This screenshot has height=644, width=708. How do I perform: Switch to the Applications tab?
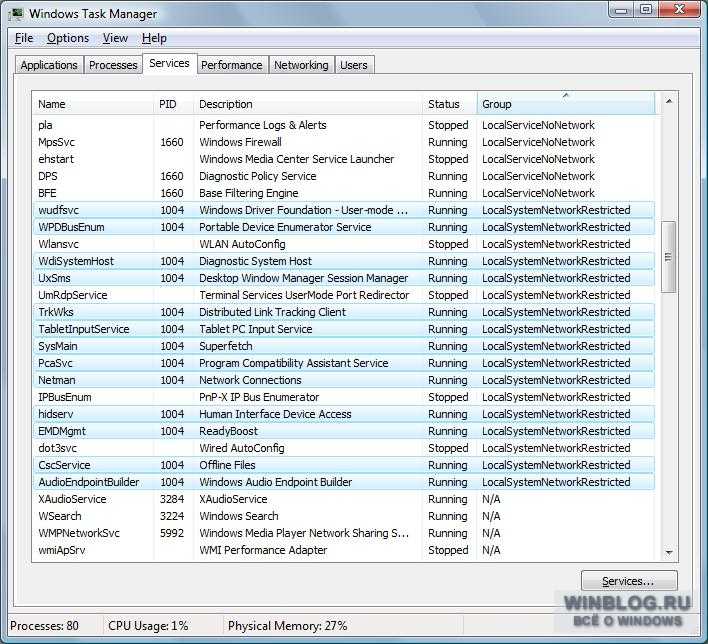[x=49, y=65]
